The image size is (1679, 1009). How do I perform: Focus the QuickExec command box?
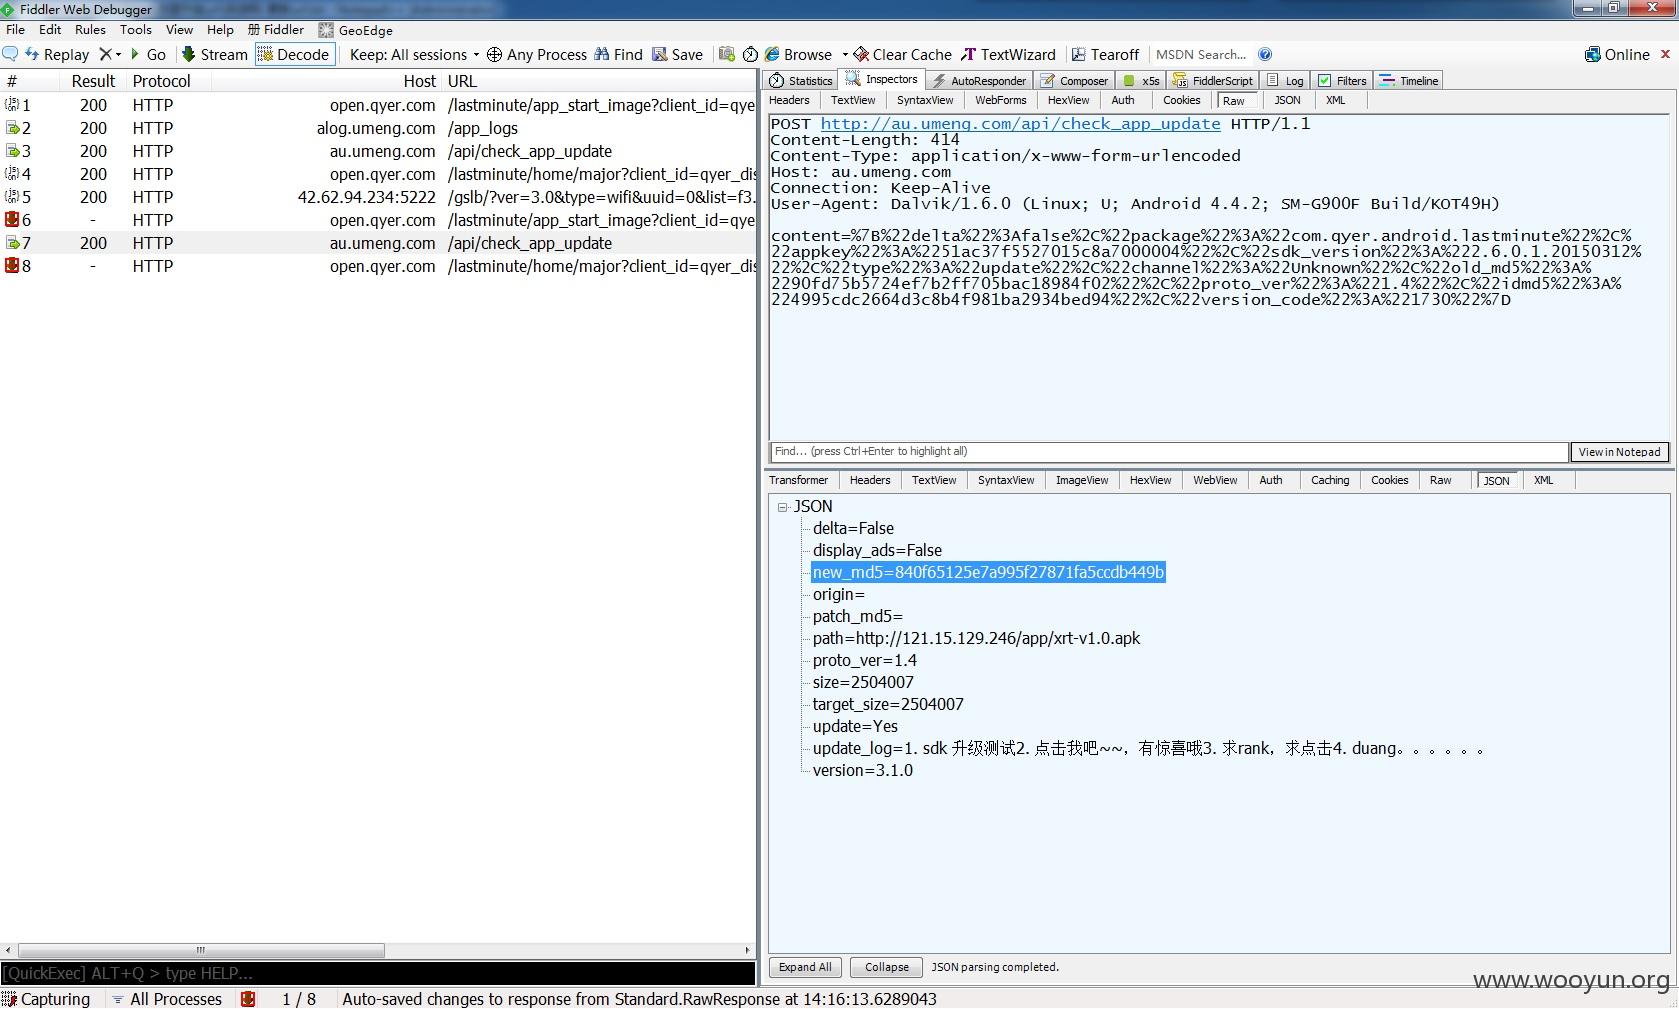pos(378,973)
